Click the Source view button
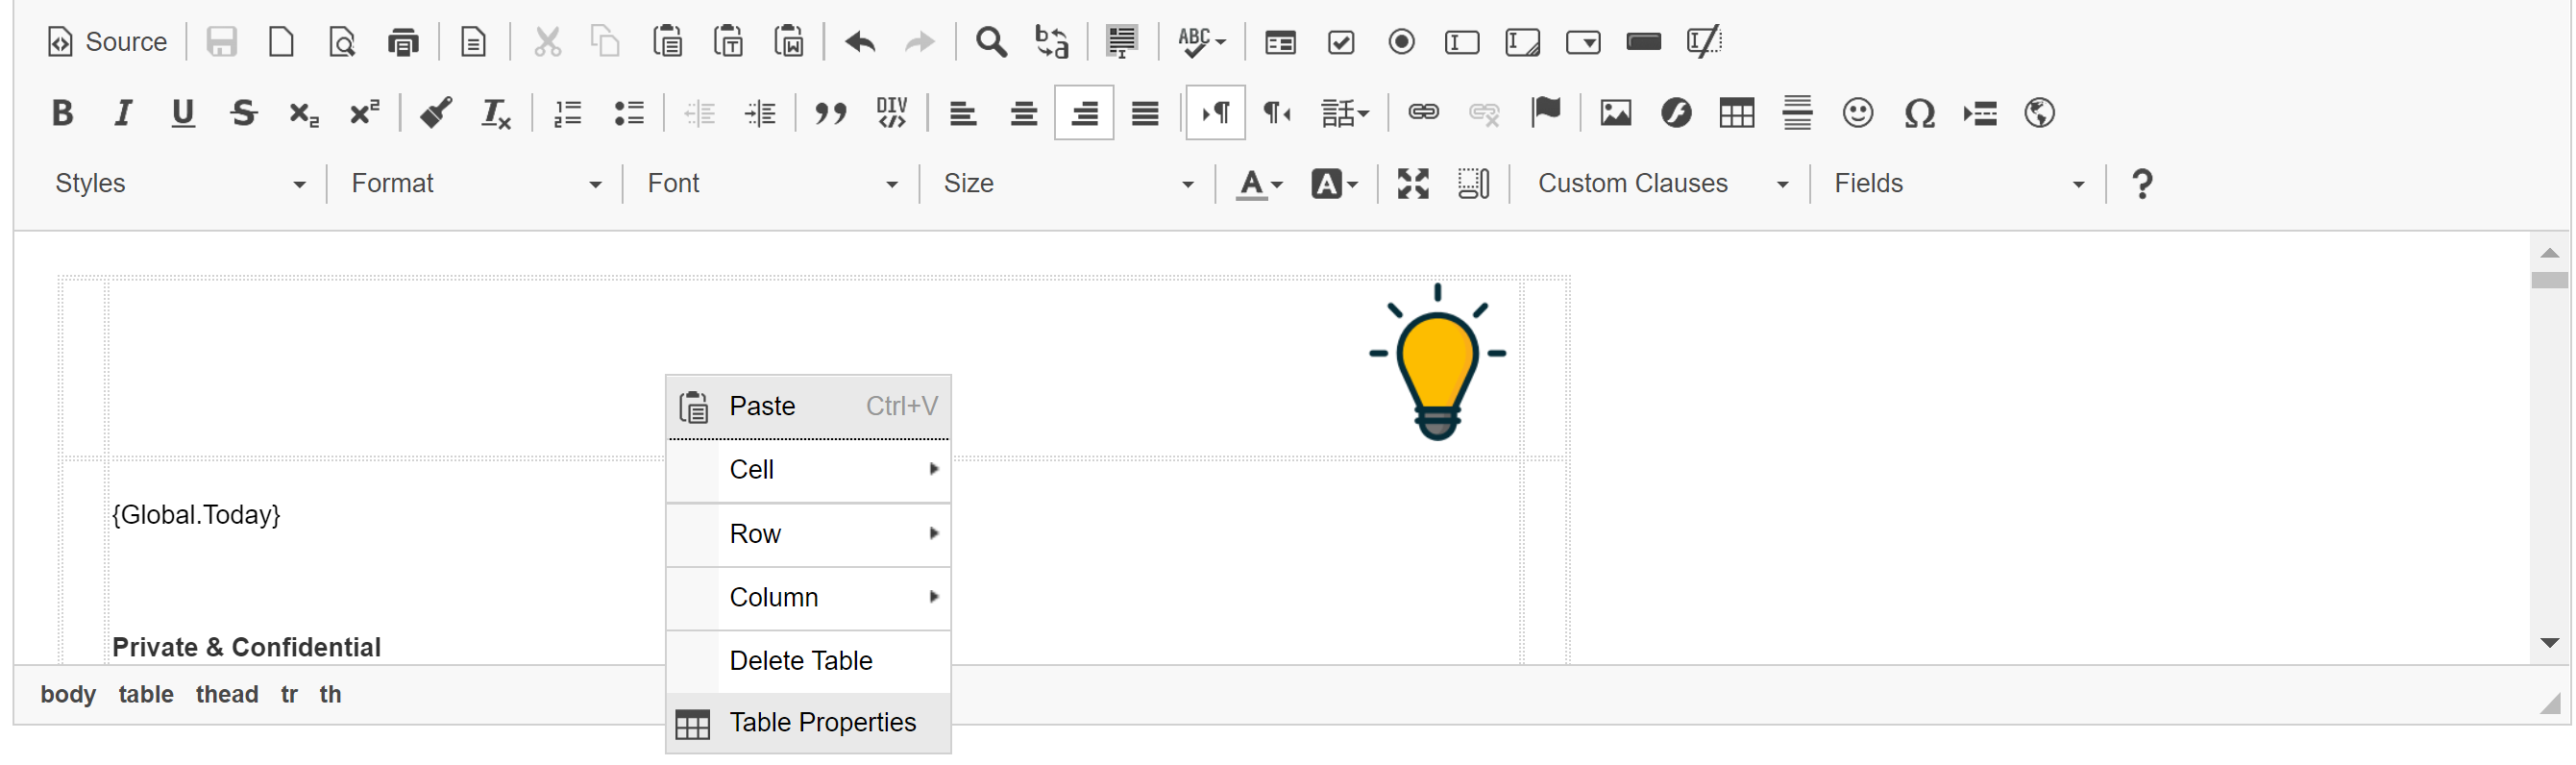The height and width of the screenshot is (765, 2576). coord(106,42)
